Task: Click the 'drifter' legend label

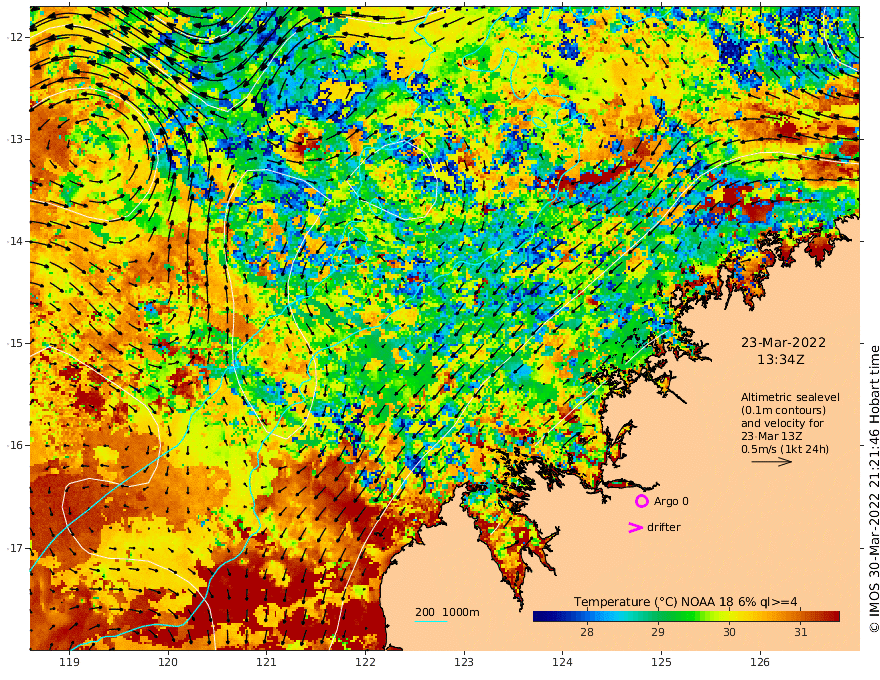Action: click(x=664, y=527)
